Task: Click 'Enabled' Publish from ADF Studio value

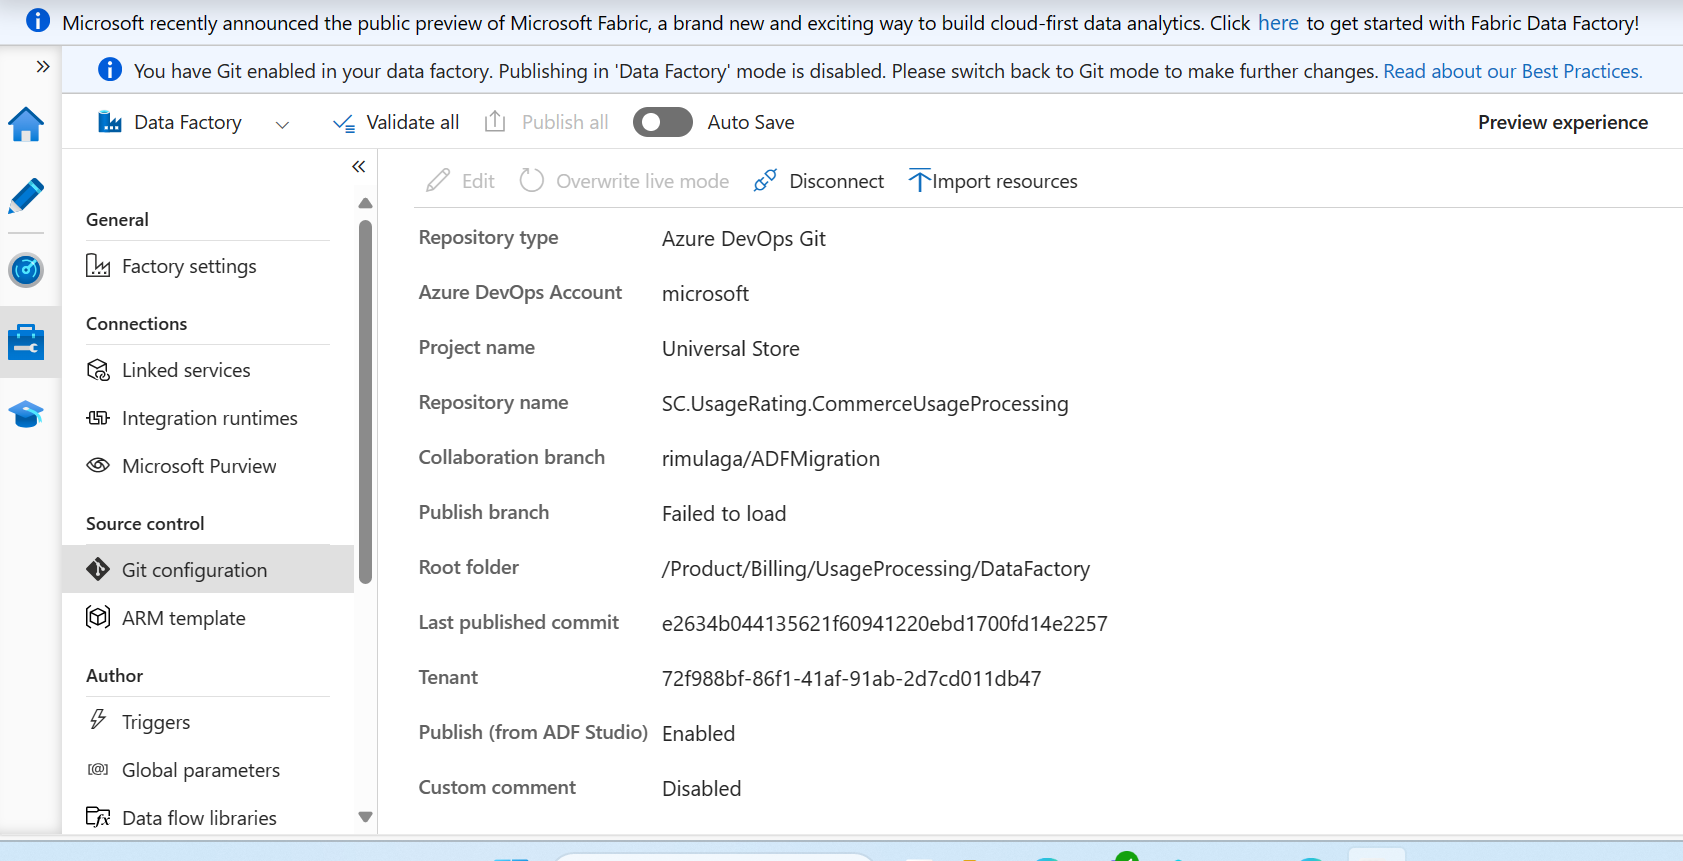Action: pyautogui.click(x=698, y=734)
